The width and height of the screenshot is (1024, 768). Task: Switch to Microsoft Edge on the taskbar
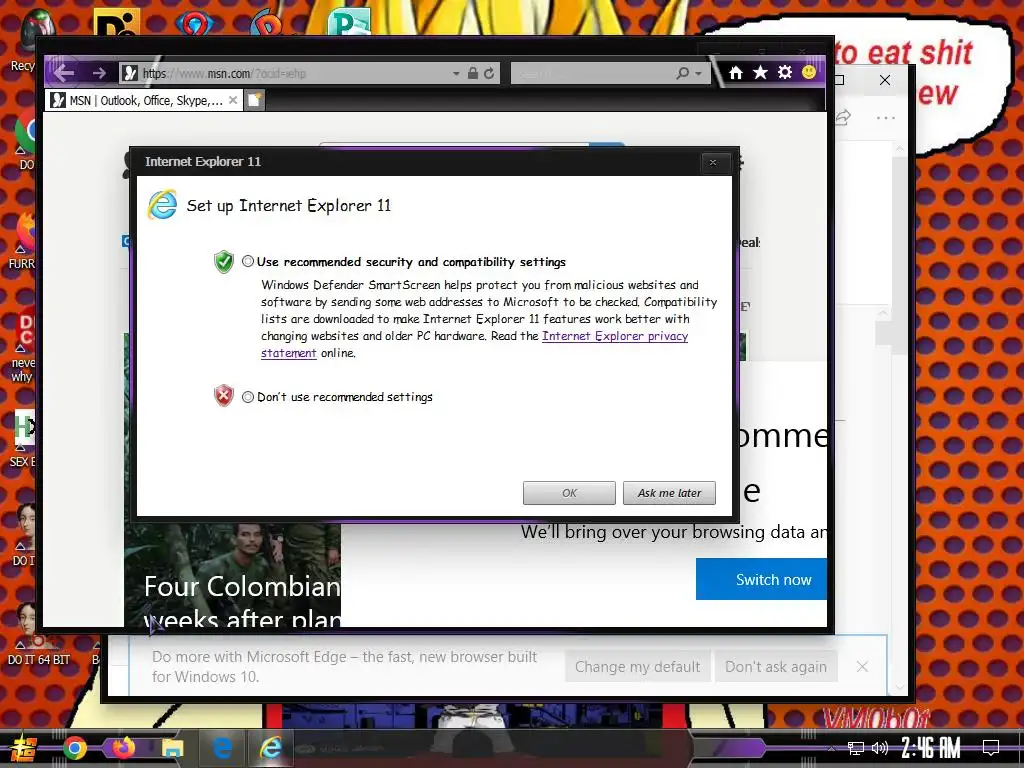coord(222,748)
